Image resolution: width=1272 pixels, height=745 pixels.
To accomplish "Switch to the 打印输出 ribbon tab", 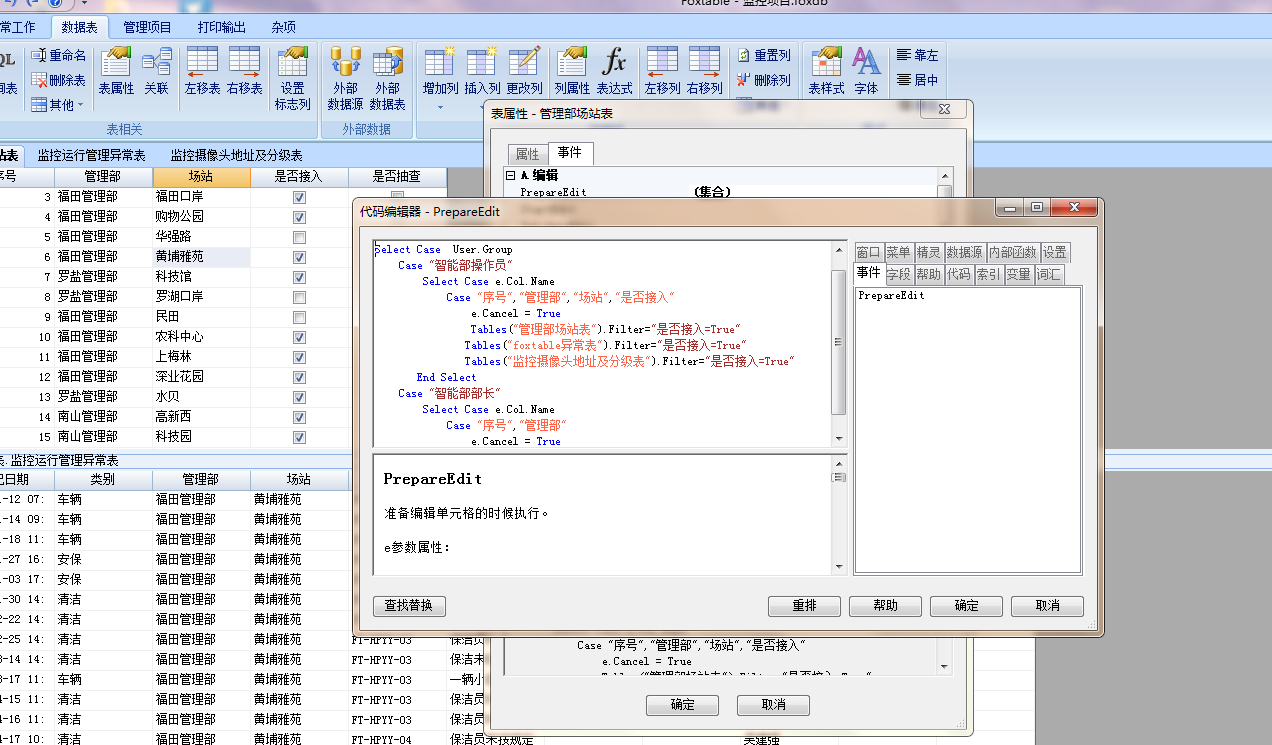I will coord(221,27).
